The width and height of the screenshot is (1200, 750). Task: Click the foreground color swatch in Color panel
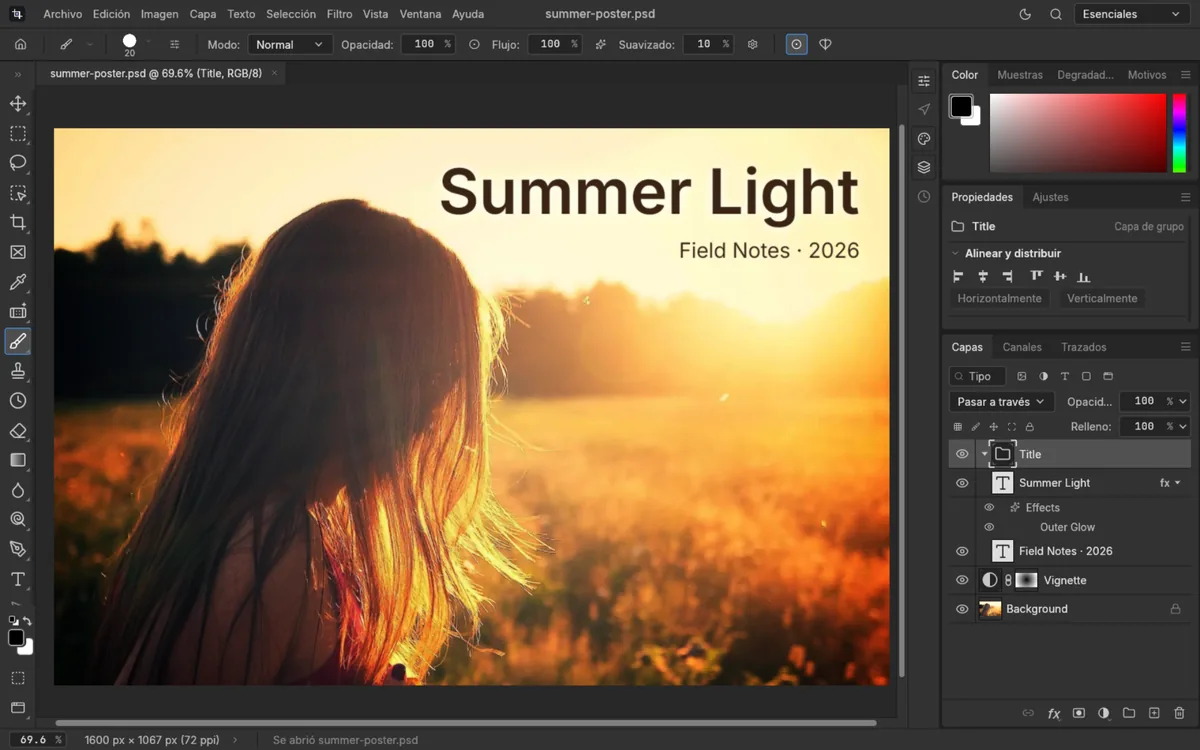click(961, 107)
